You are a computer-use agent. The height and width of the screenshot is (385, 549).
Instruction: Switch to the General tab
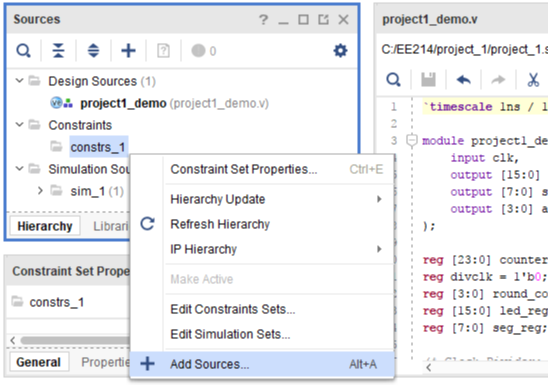(x=39, y=362)
